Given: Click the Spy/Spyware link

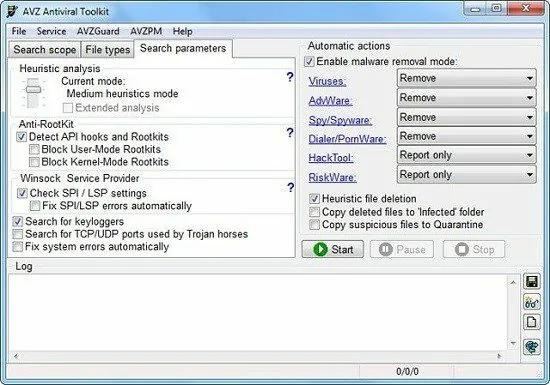Looking at the screenshot, I should click(340, 121).
